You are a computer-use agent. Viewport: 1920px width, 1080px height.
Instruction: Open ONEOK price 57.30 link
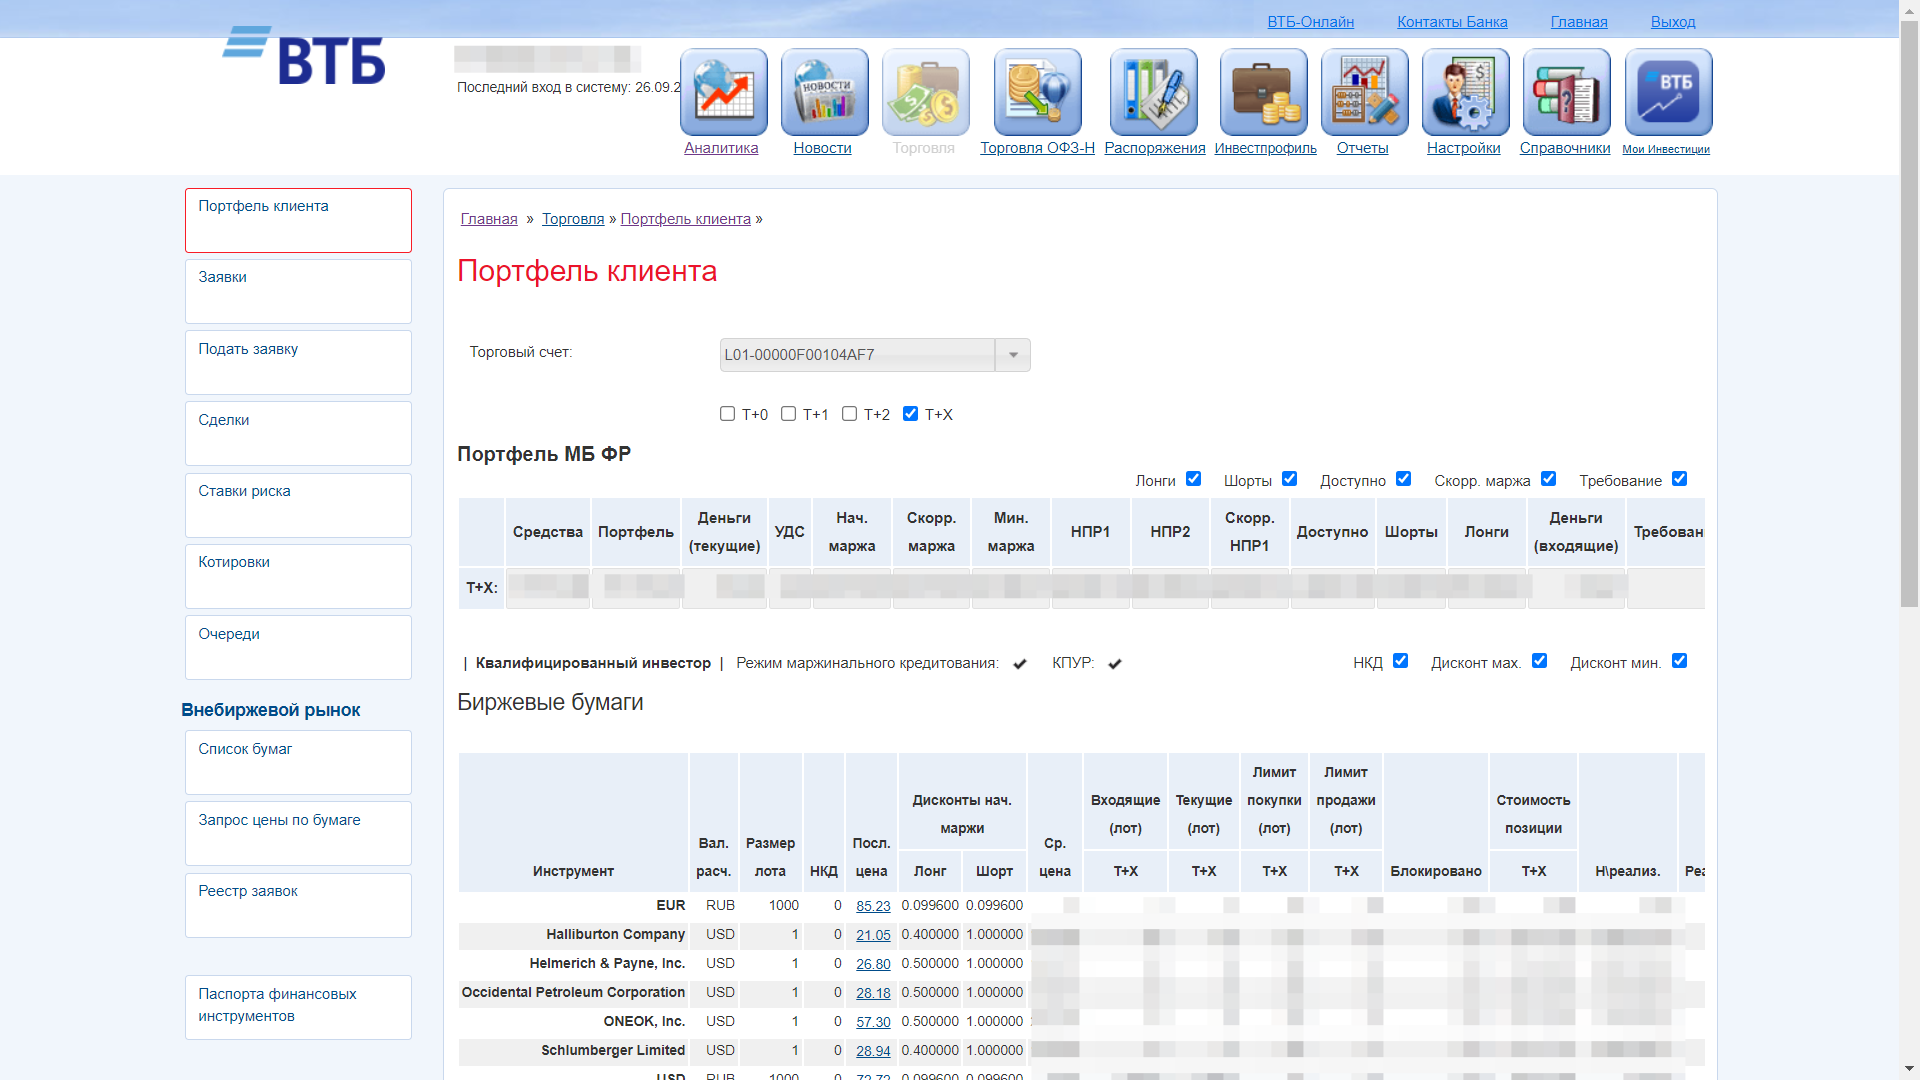tap(873, 1022)
